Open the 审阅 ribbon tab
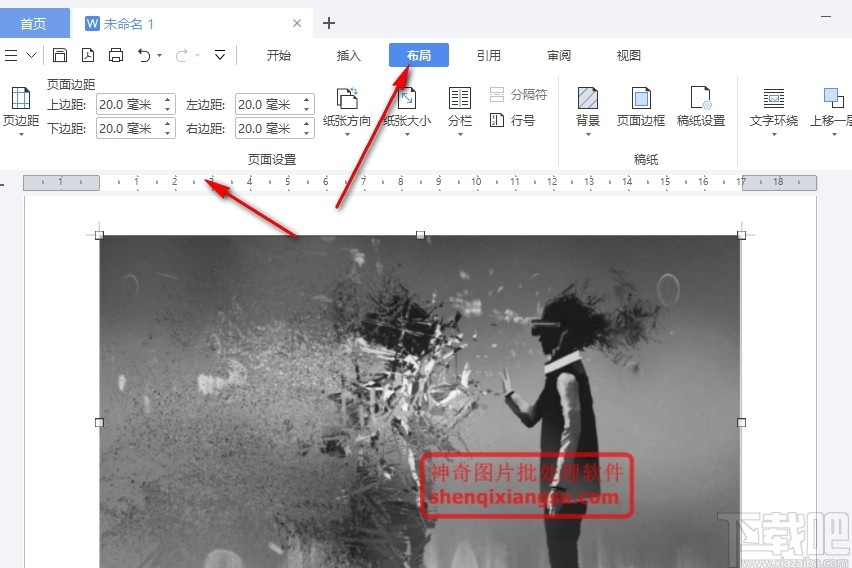 pyautogui.click(x=559, y=55)
